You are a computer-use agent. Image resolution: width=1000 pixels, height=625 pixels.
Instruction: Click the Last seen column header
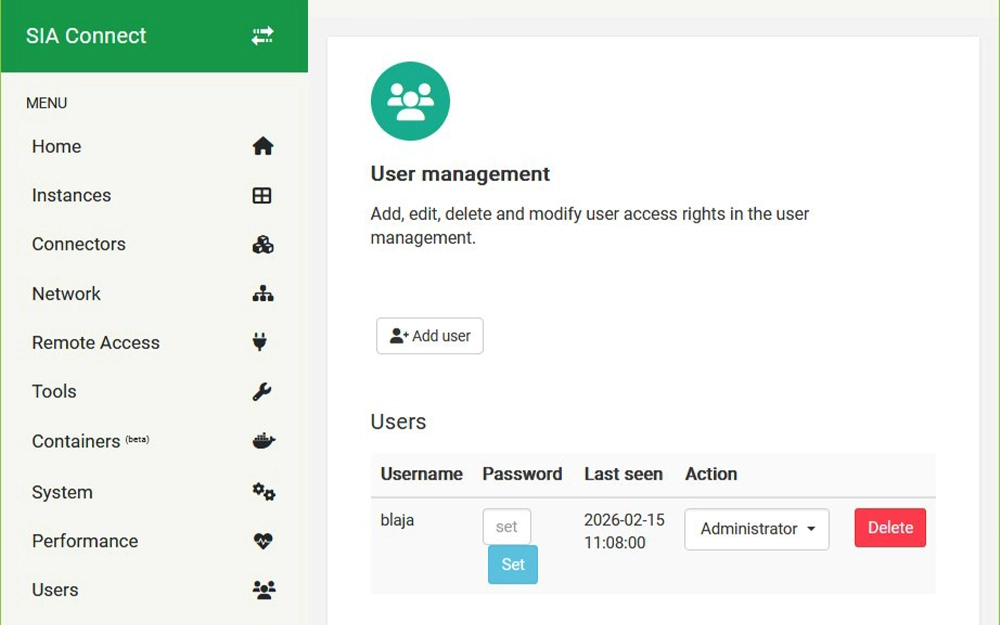(x=624, y=474)
